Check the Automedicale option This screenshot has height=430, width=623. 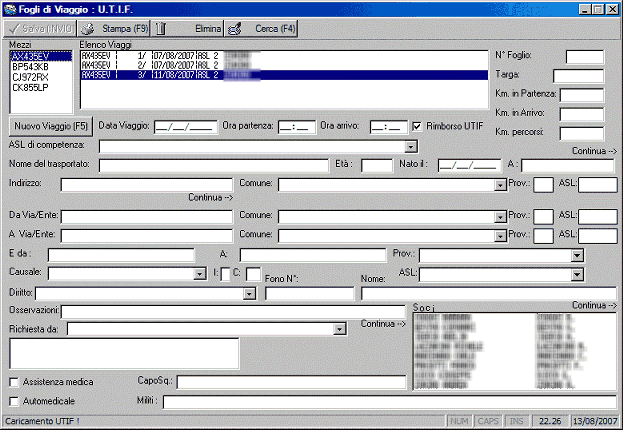click(14, 401)
